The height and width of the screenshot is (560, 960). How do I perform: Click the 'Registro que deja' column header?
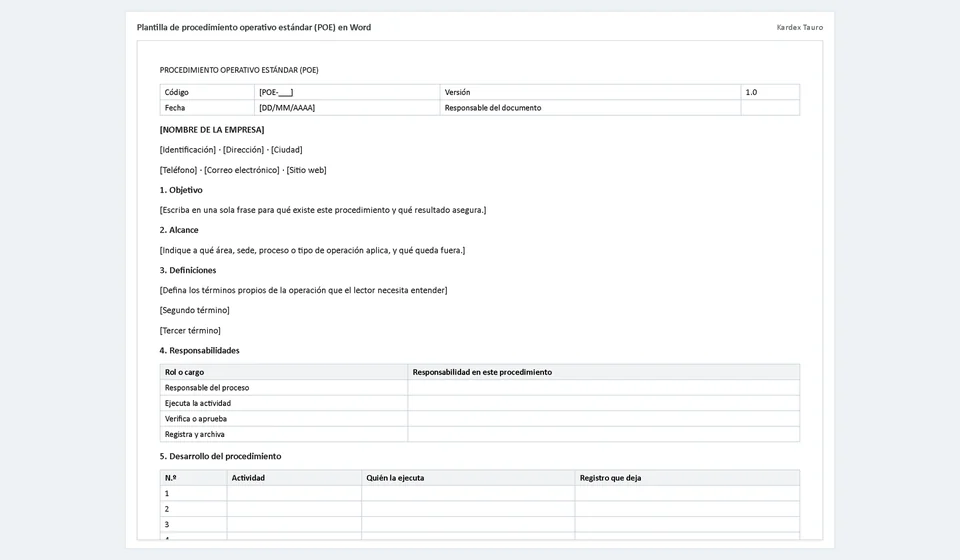pos(687,478)
